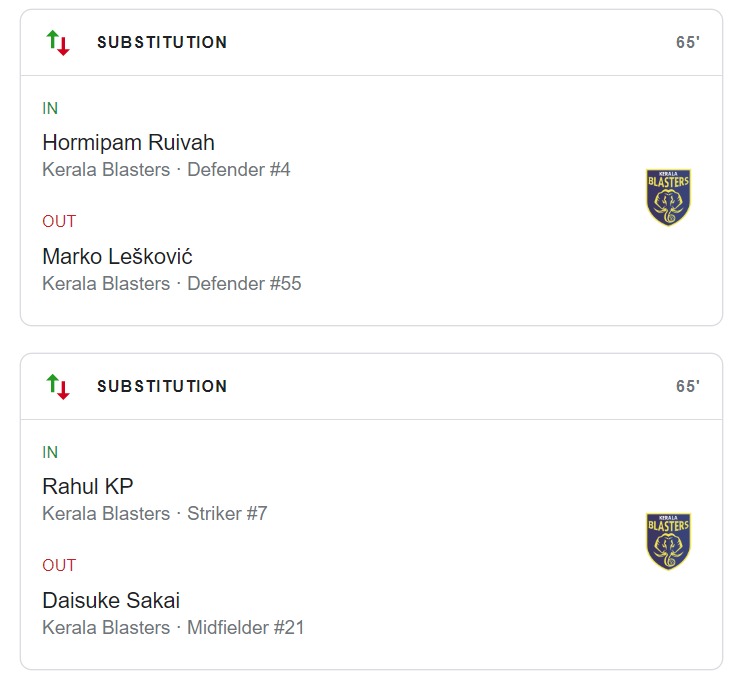Click the 65' minute marker in the Rahul KP card
Screen dimensions: 737x676
click(687, 386)
